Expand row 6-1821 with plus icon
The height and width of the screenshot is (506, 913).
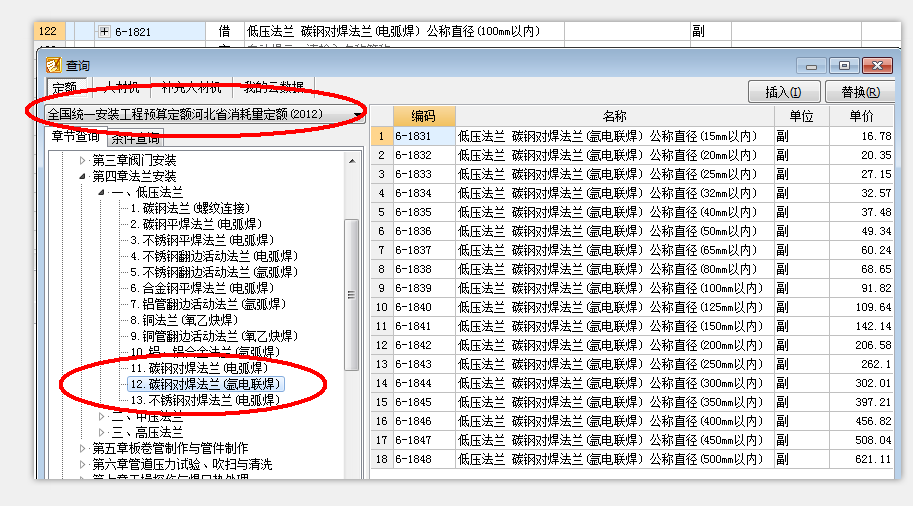tap(104, 31)
